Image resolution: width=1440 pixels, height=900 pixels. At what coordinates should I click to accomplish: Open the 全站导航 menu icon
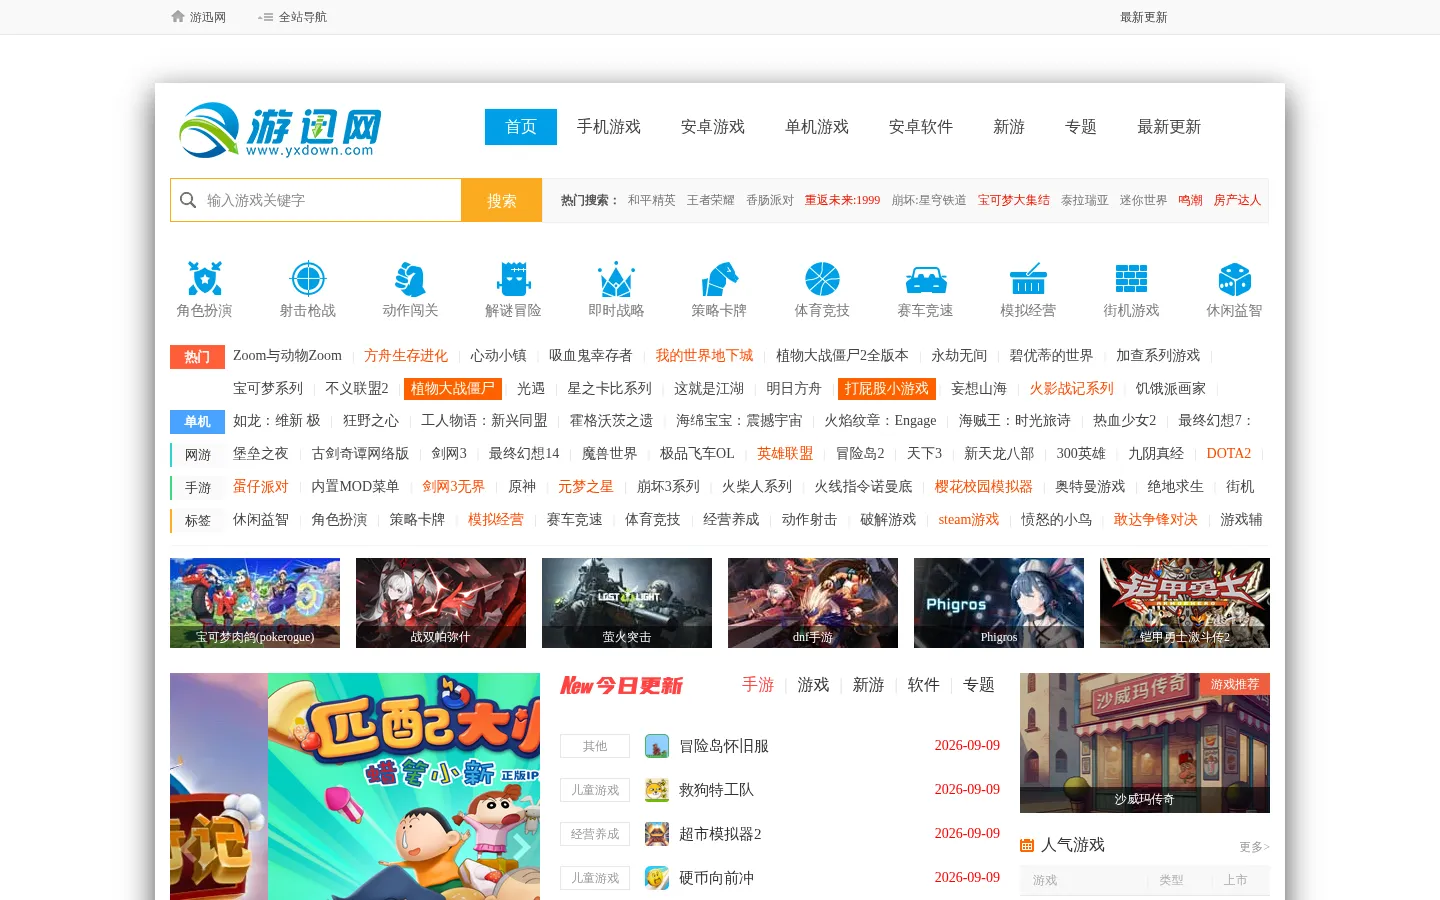point(265,17)
